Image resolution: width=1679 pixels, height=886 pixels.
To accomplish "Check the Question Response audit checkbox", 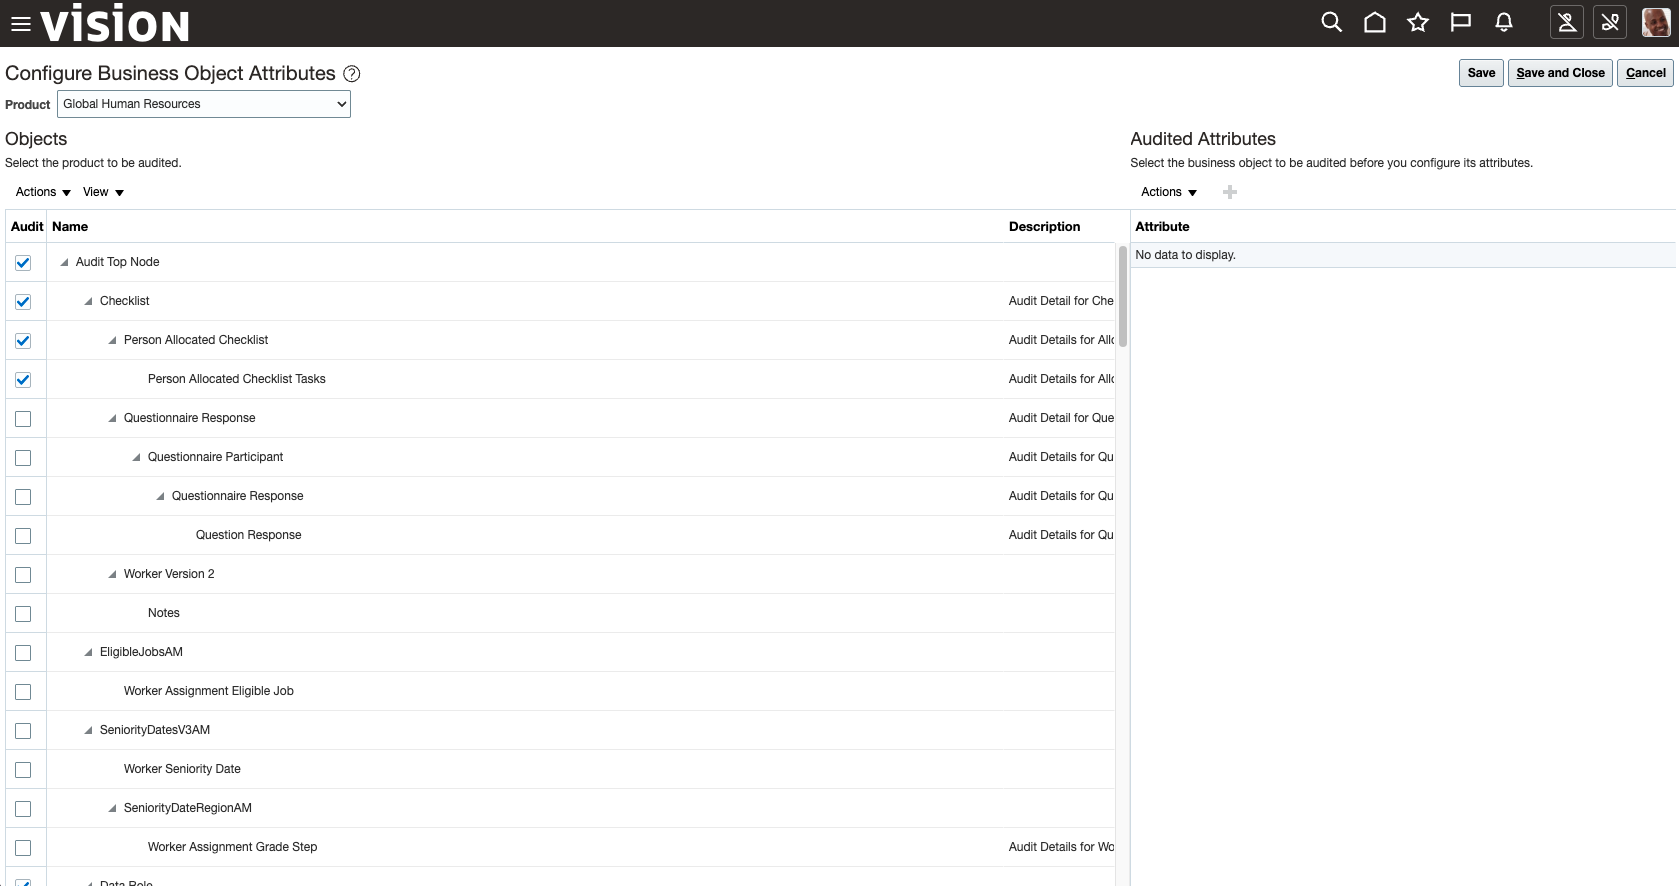I will tap(23, 536).
